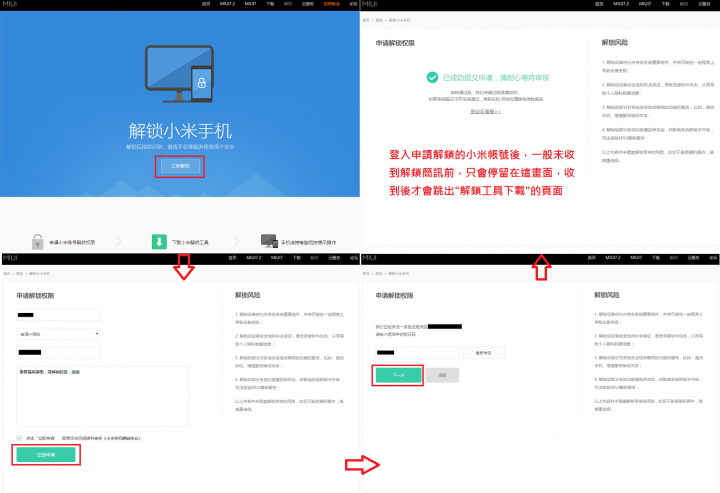Click the step label beside the padlock icon

pos(73,242)
